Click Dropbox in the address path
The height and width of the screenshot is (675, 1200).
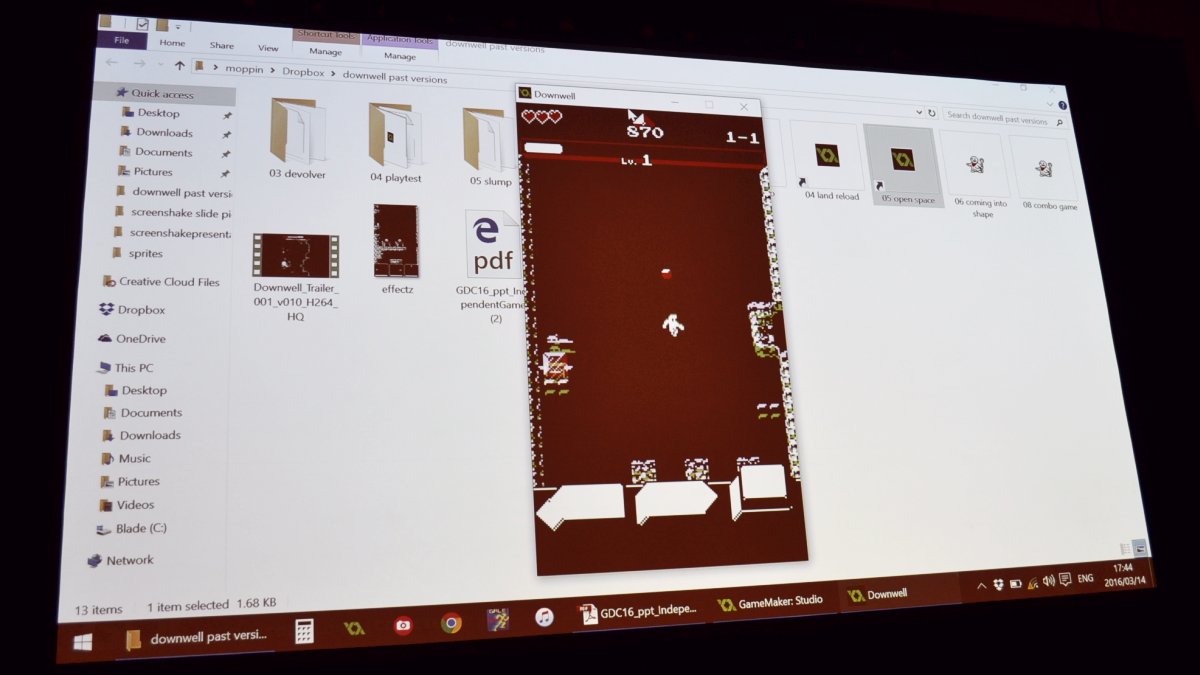click(x=305, y=73)
